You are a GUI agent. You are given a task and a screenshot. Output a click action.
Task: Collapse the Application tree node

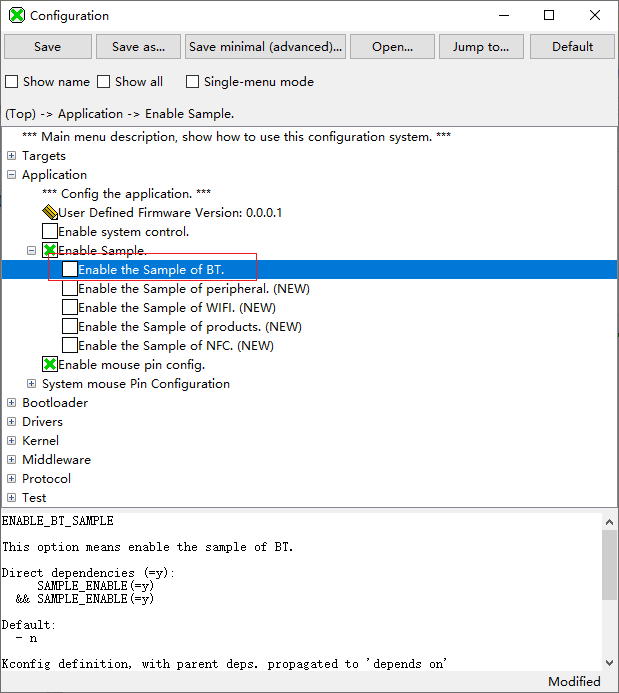[12, 175]
